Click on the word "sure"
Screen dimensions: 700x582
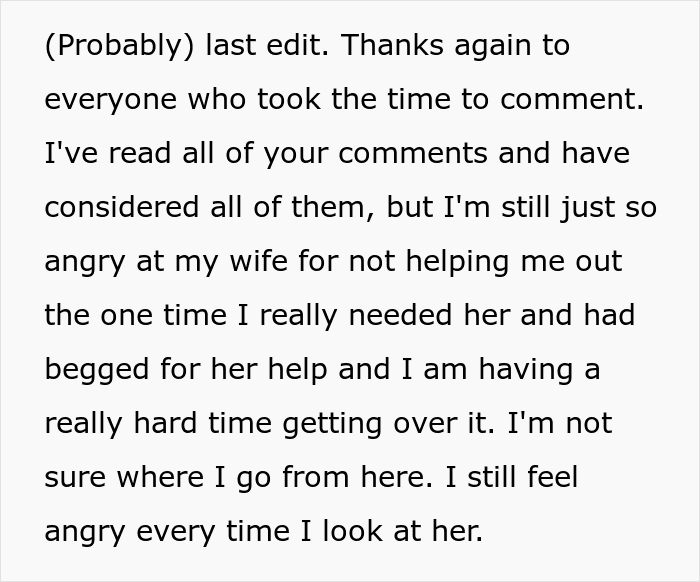73,476
